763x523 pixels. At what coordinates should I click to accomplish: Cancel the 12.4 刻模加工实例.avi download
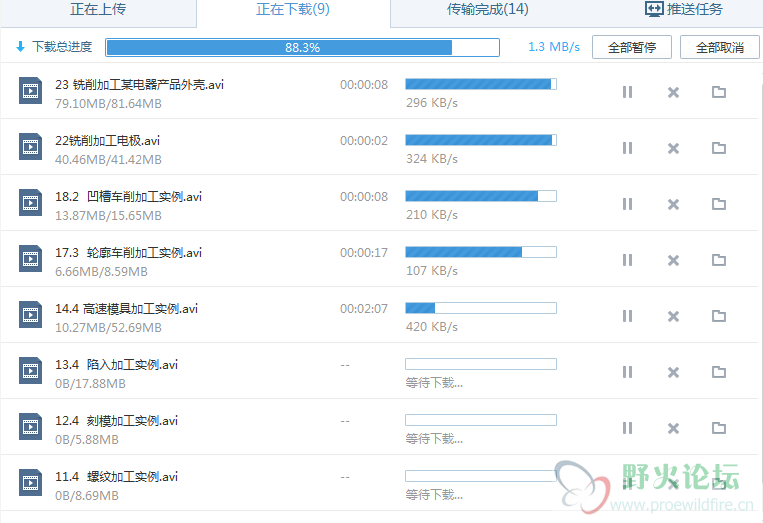tap(673, 428)
